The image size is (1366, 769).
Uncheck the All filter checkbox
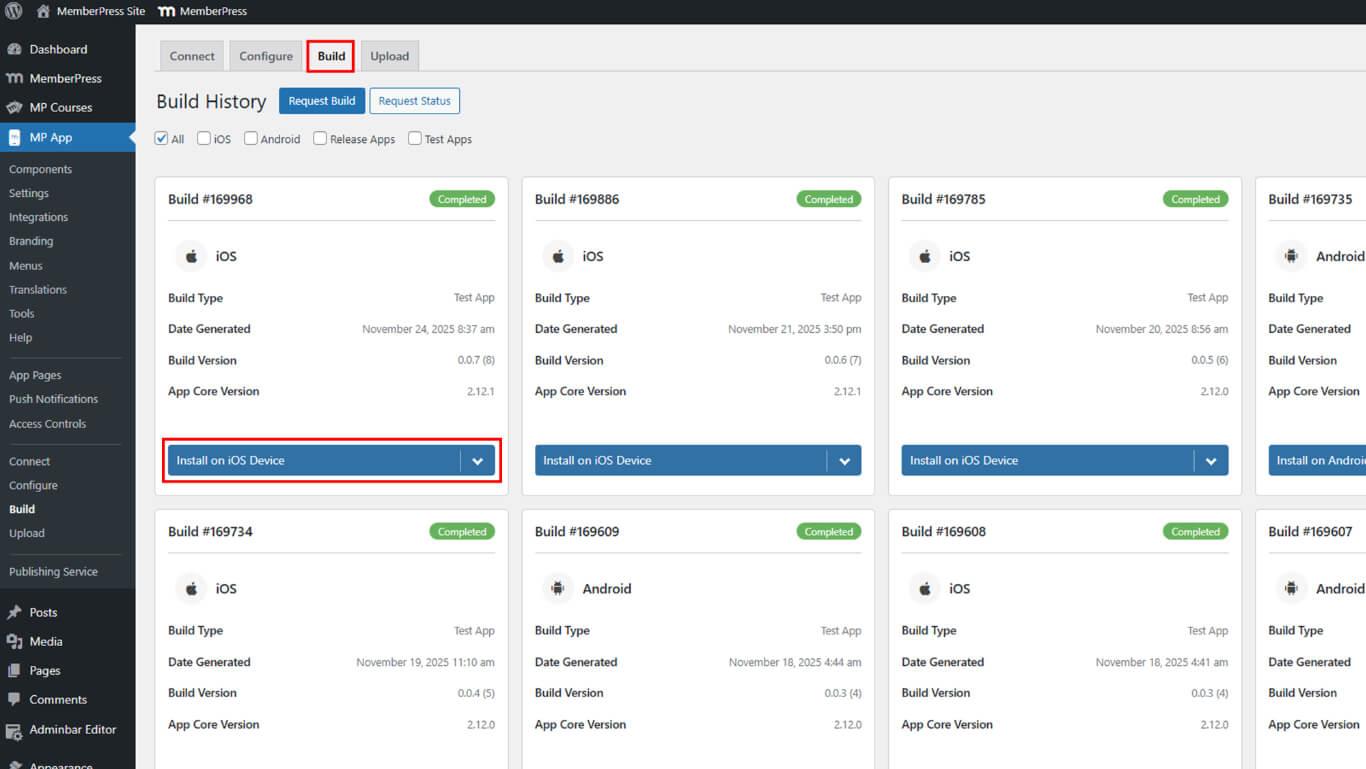coord(161,139)
